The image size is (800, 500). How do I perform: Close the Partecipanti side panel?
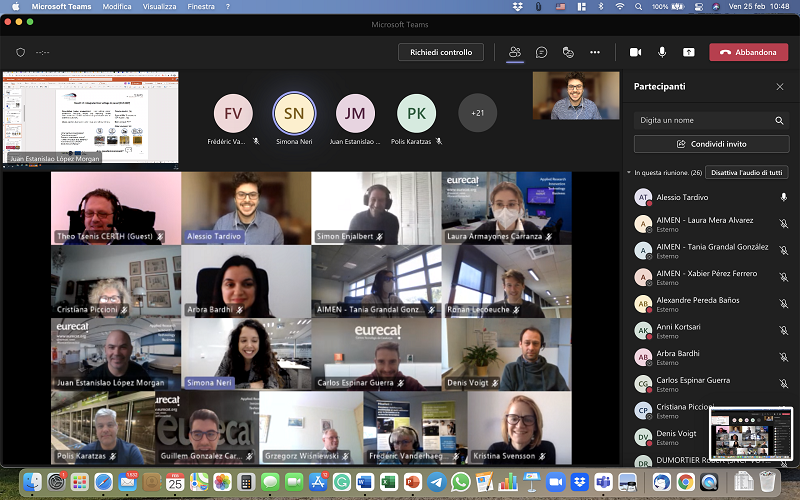tap(780, 87)
